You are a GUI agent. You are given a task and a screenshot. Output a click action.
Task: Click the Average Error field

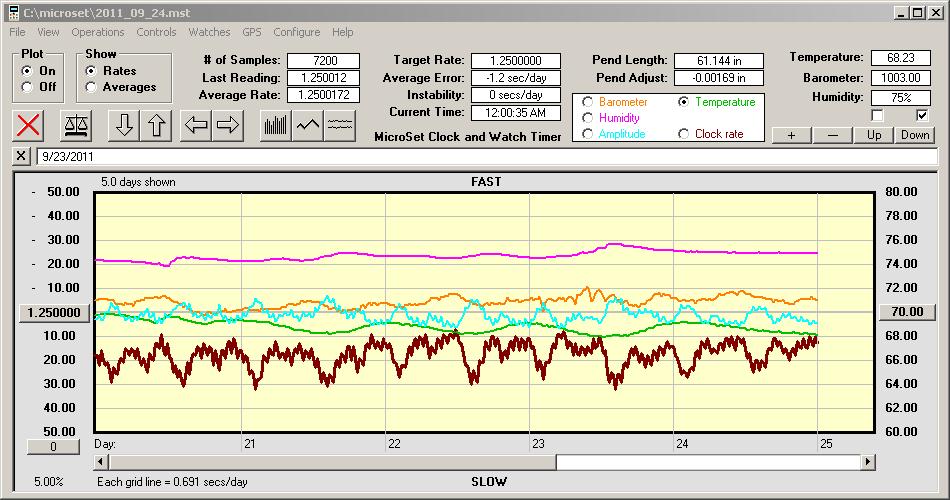(516, 78)
